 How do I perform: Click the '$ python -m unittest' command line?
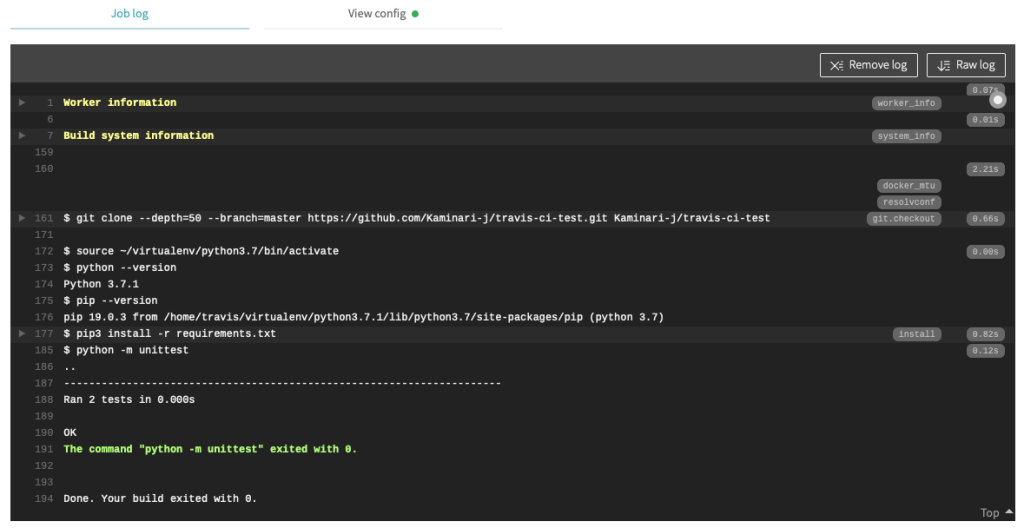click(125, 350)
